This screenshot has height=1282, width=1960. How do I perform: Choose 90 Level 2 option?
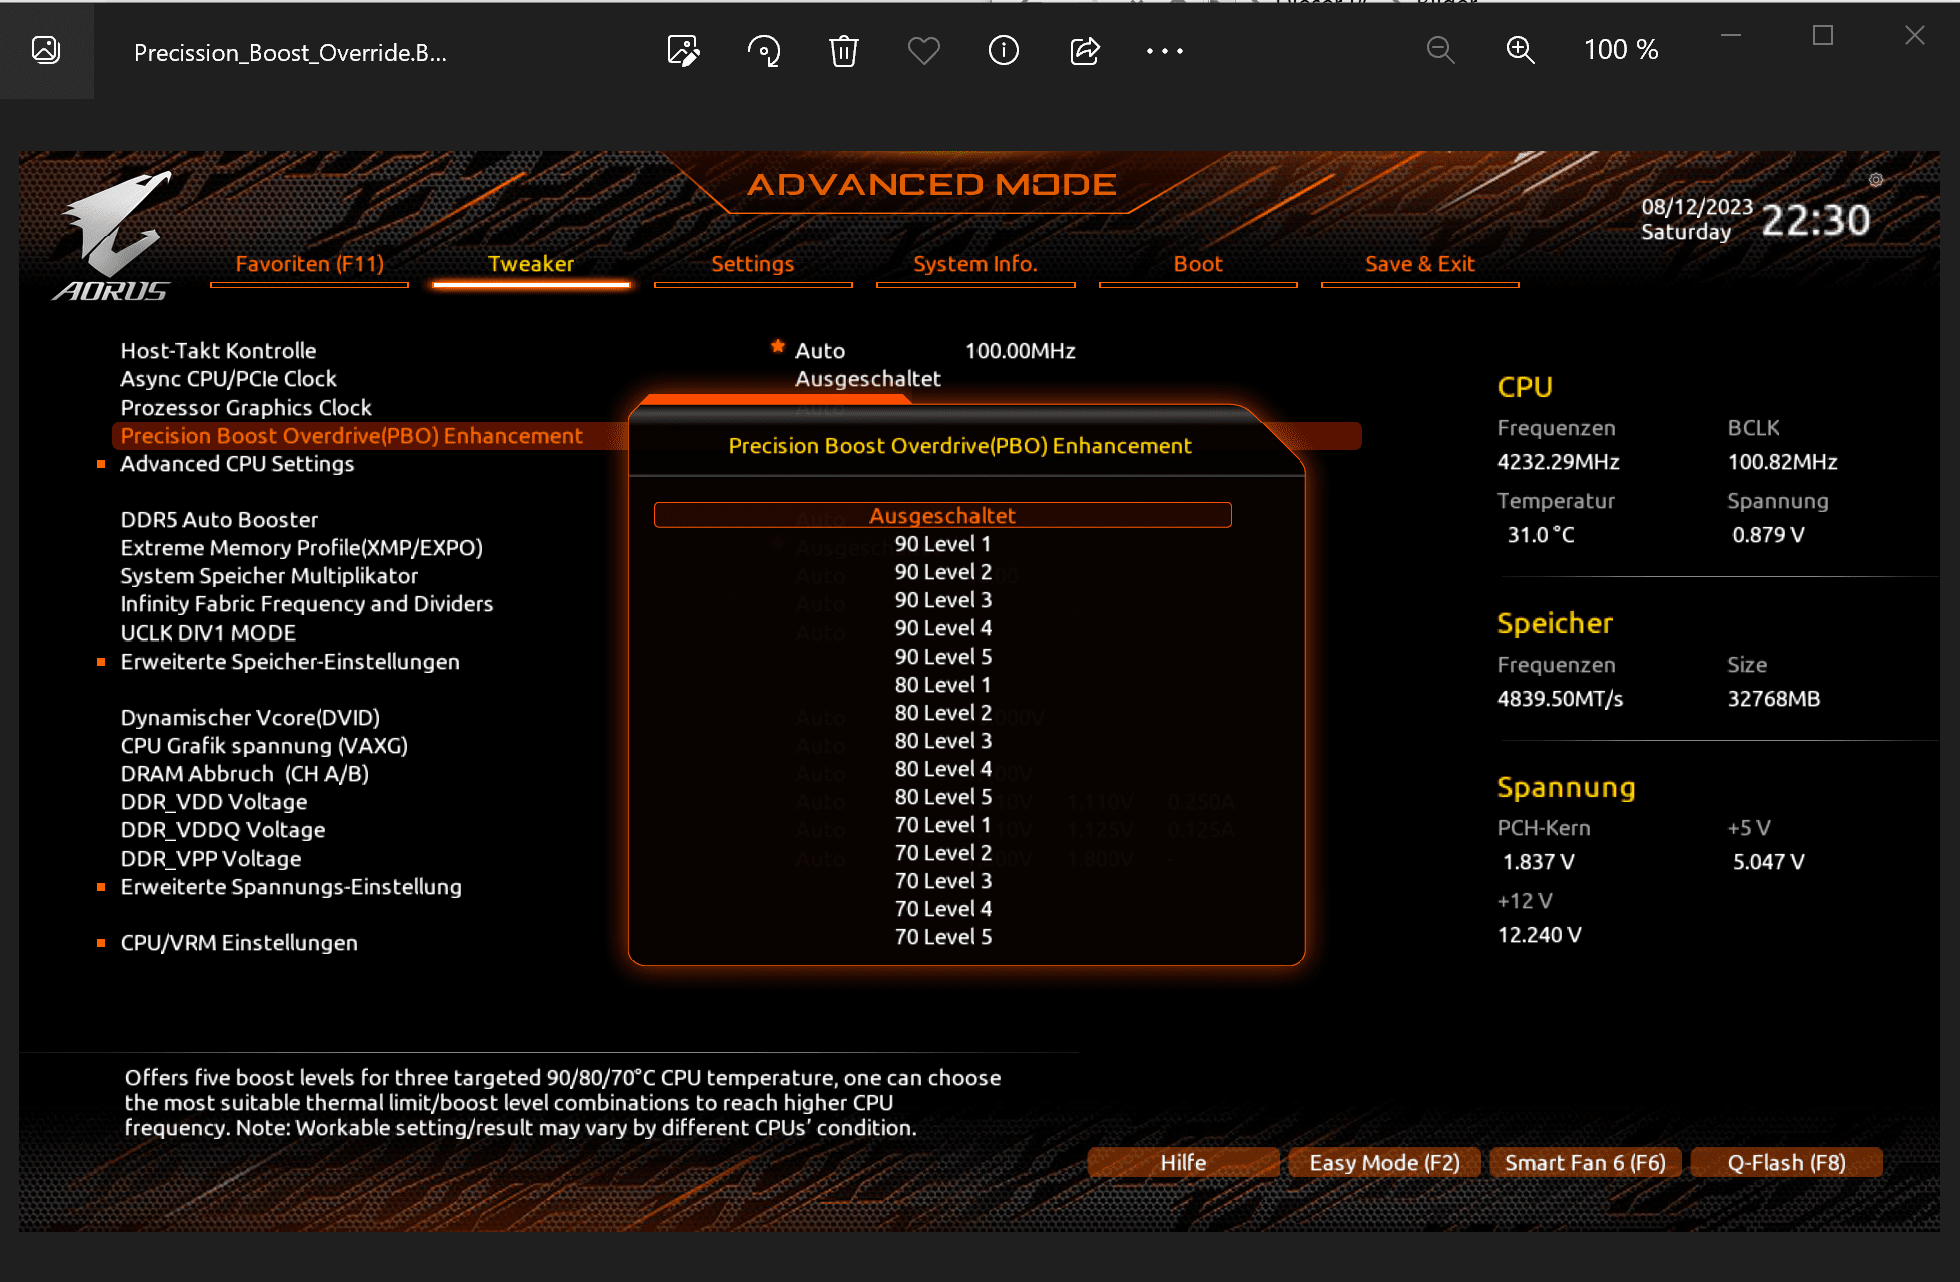(943, 572)
